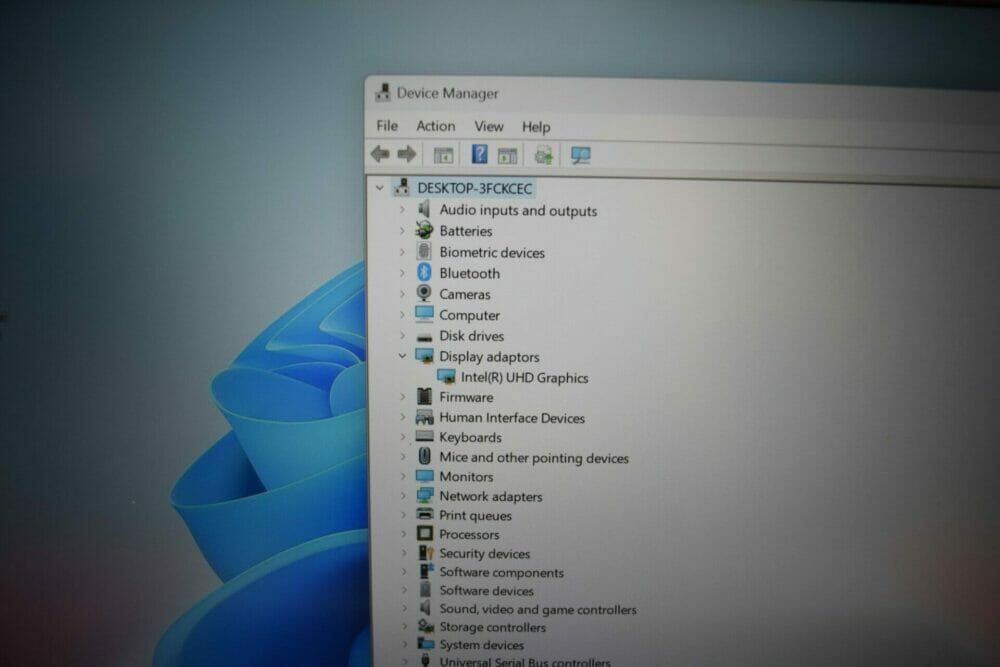Click the Firmware chip icon
1000x667 pixels.
424,396
